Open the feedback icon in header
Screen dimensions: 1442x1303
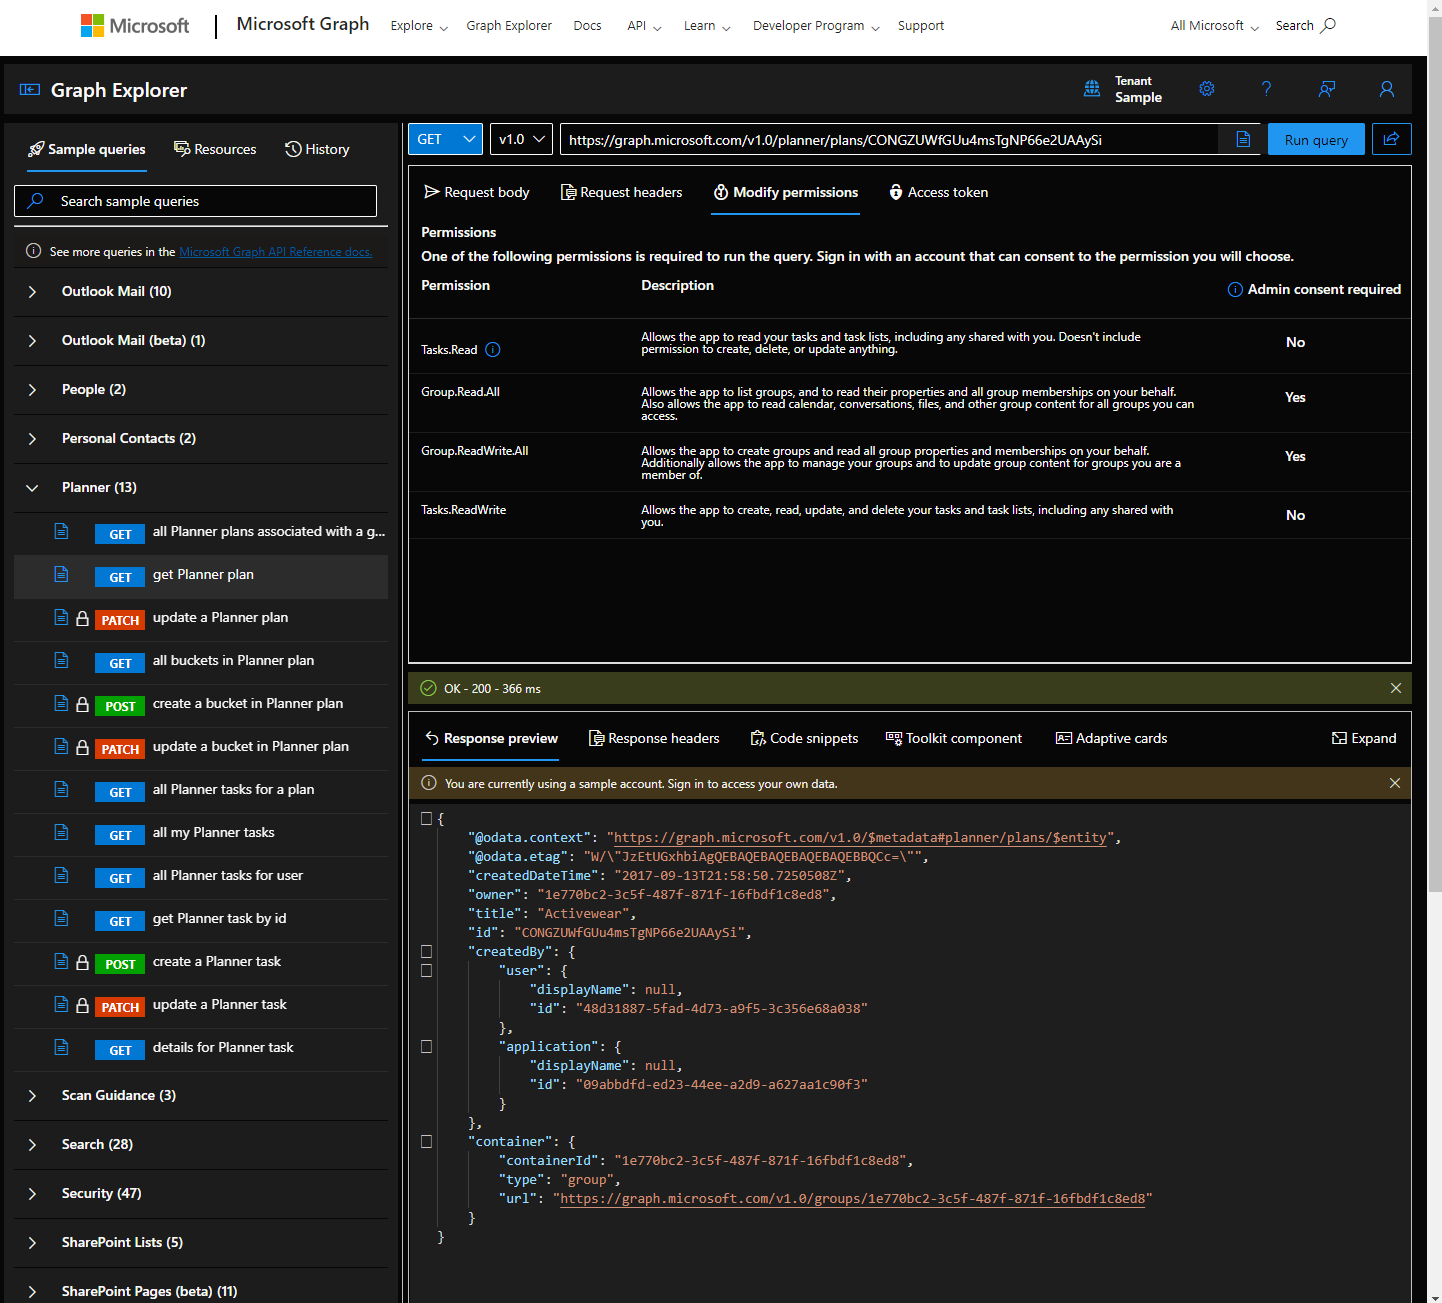1327,89
